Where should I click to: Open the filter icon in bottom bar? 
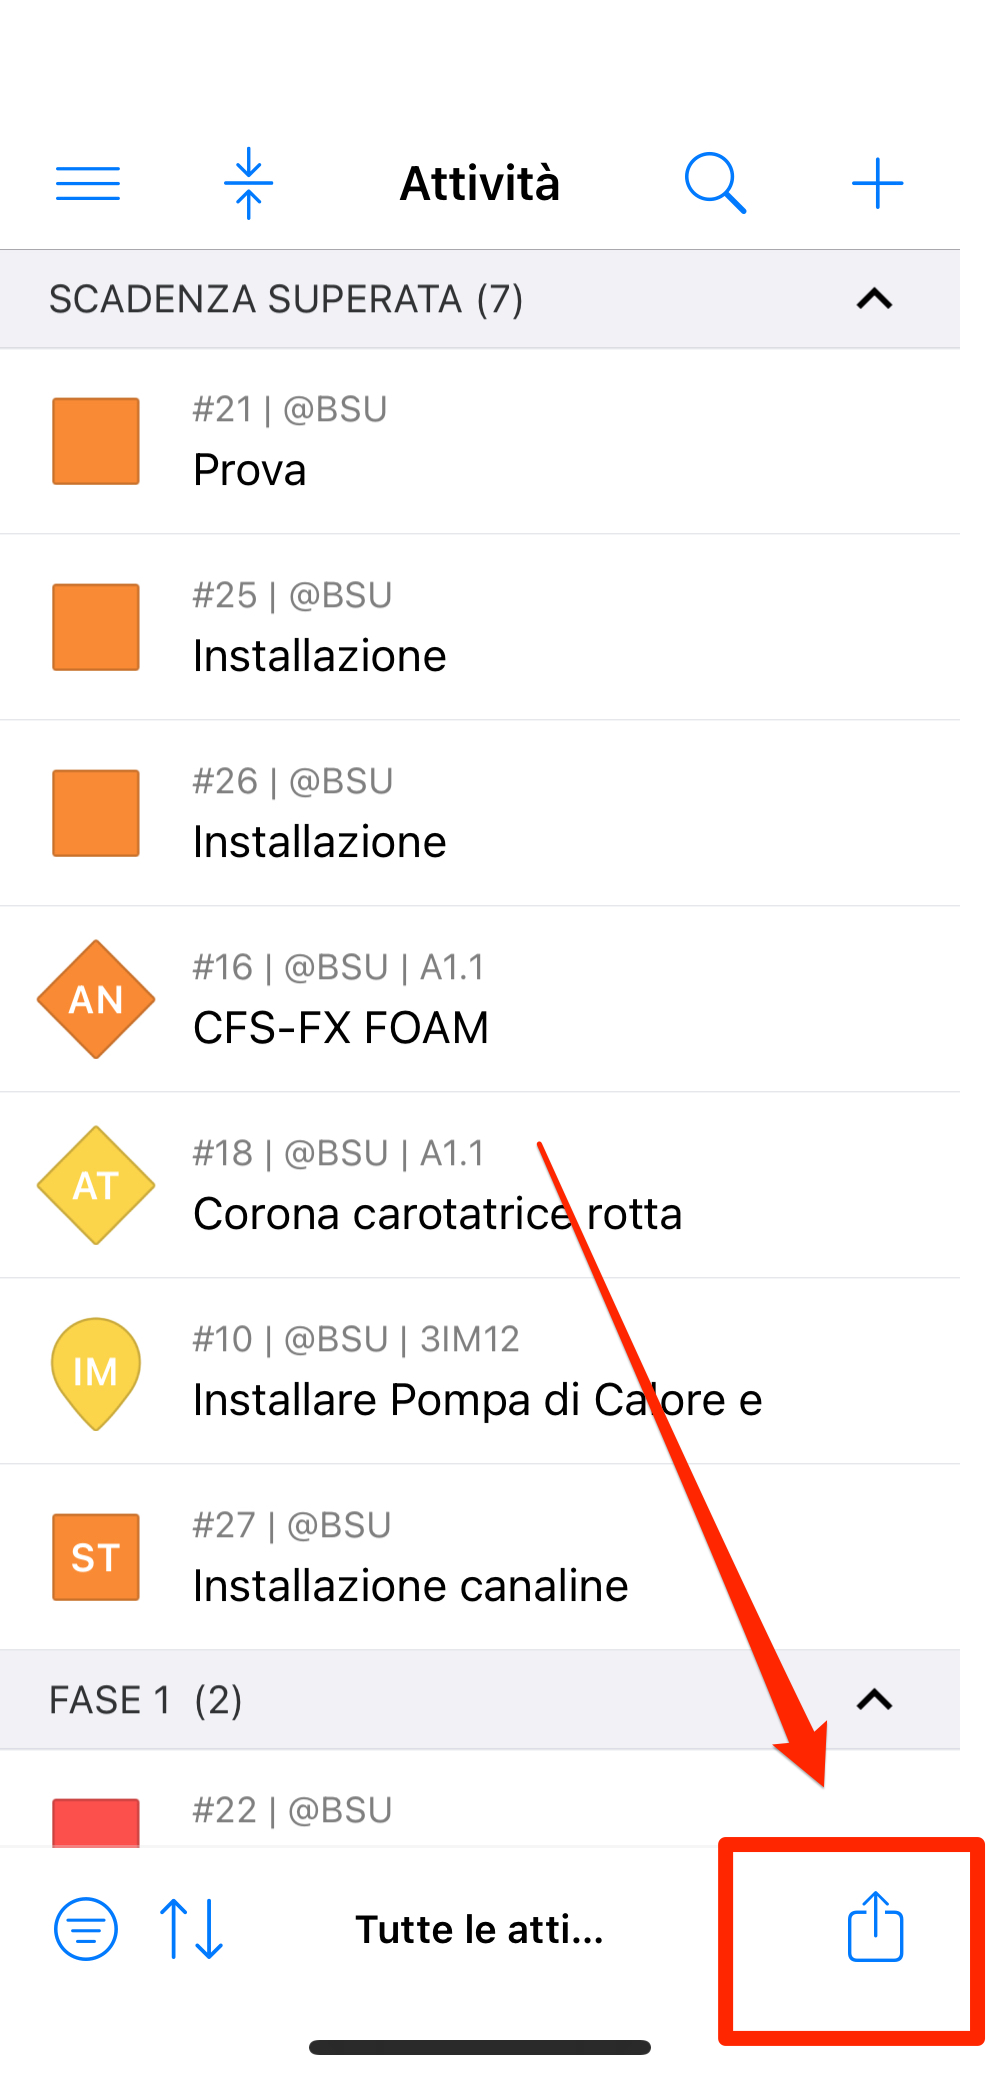tap(86, 1929)
